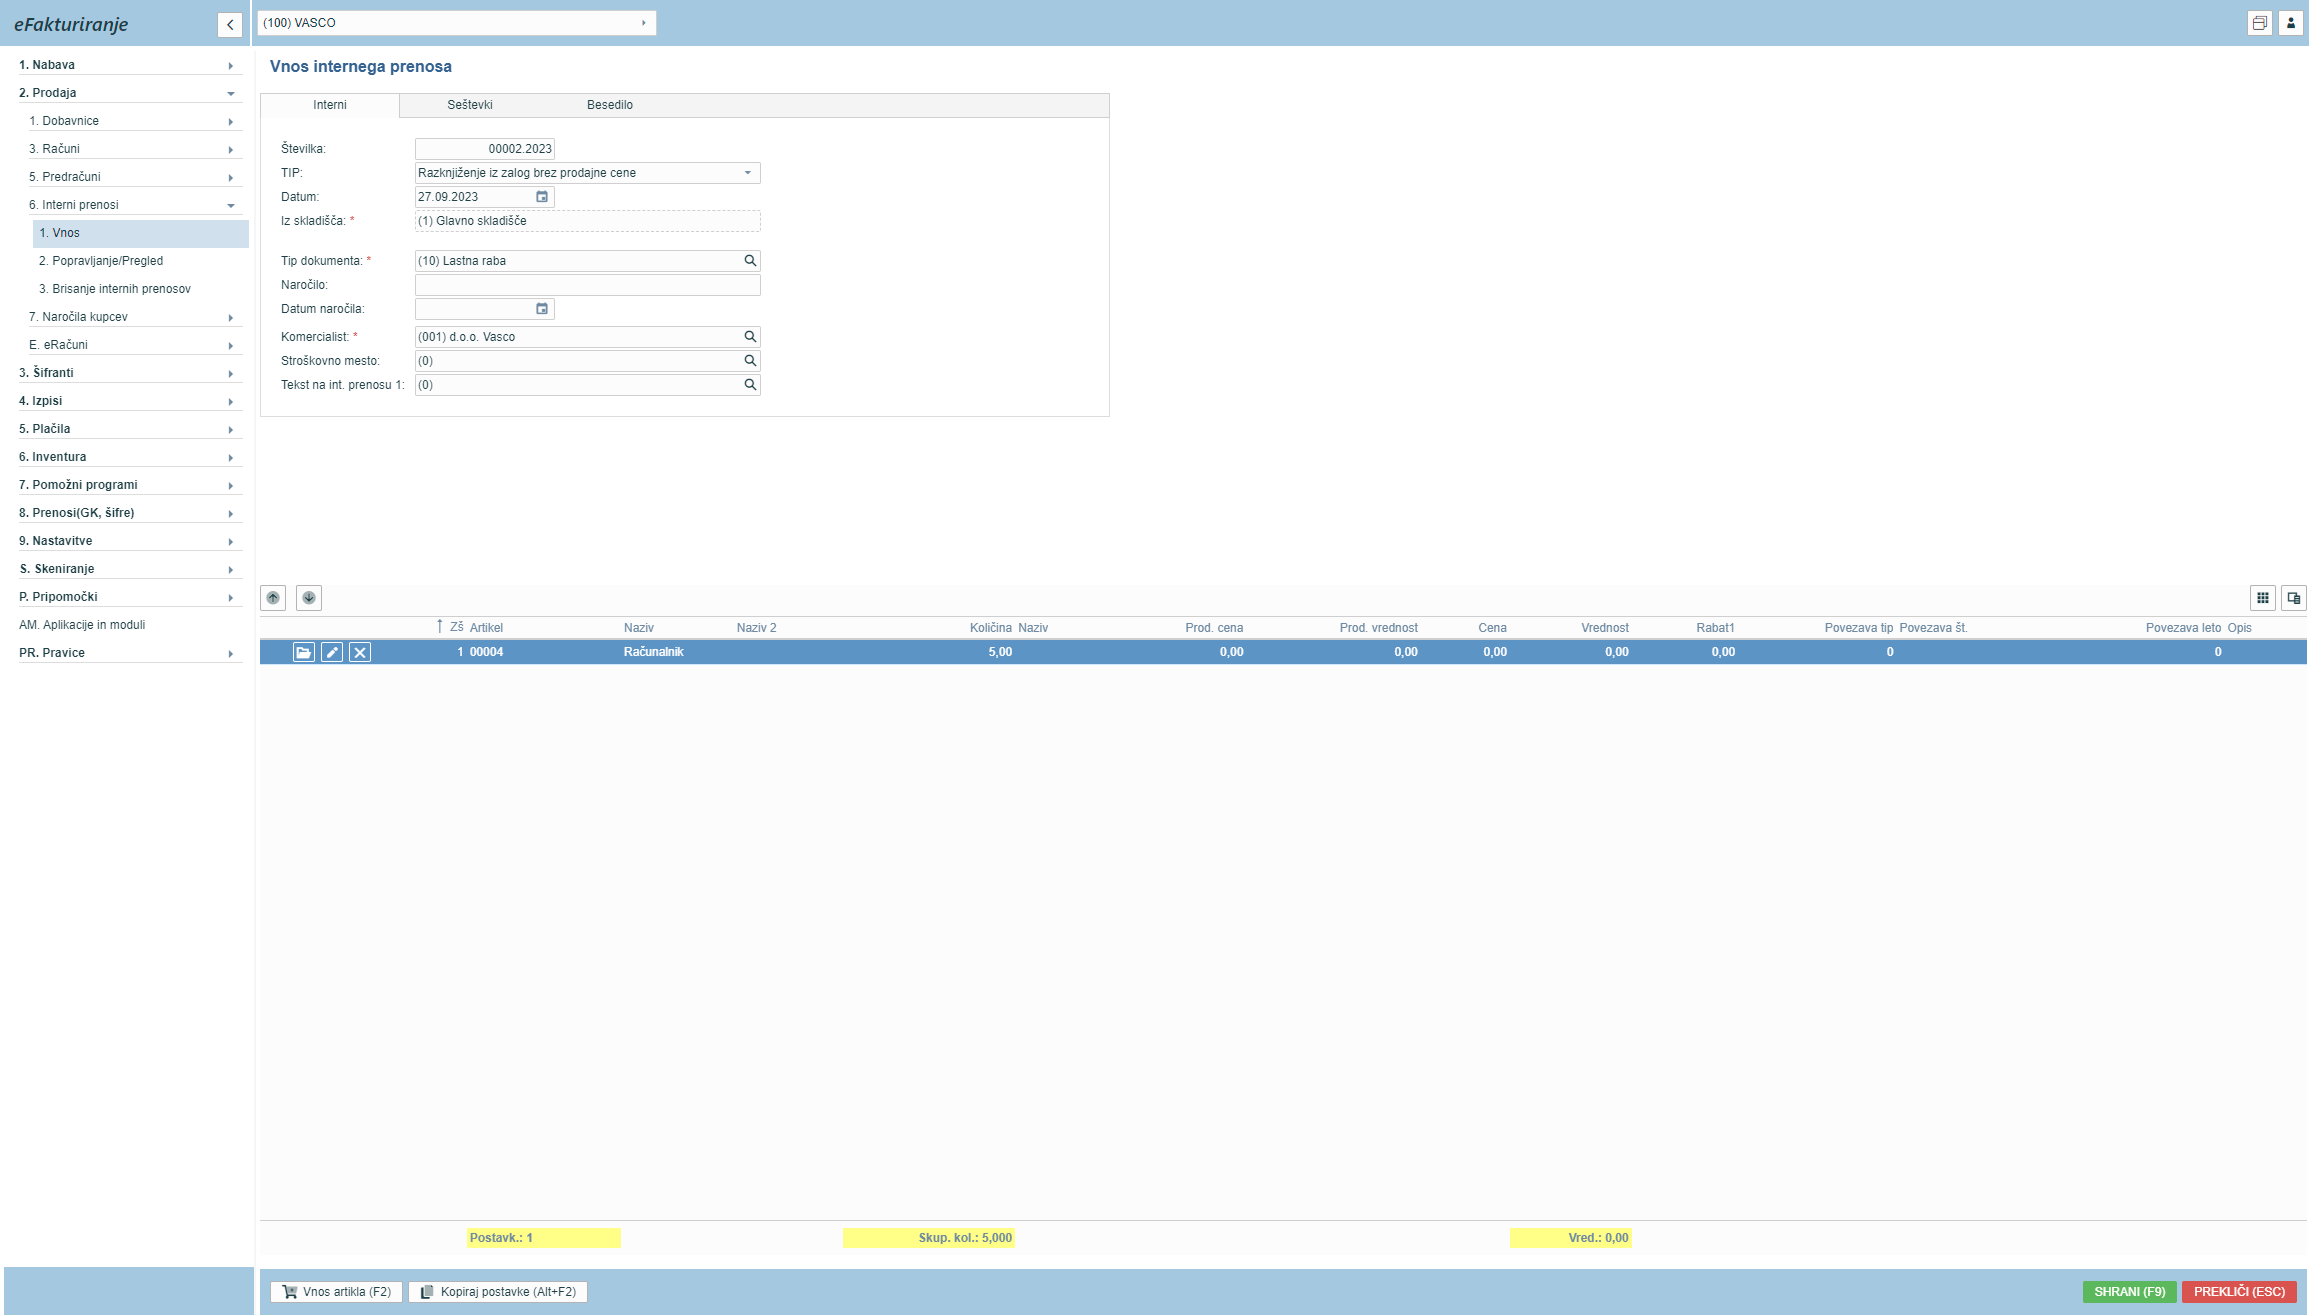
Task: Open the TIP dropdown list
Action: tap(747, 173)
